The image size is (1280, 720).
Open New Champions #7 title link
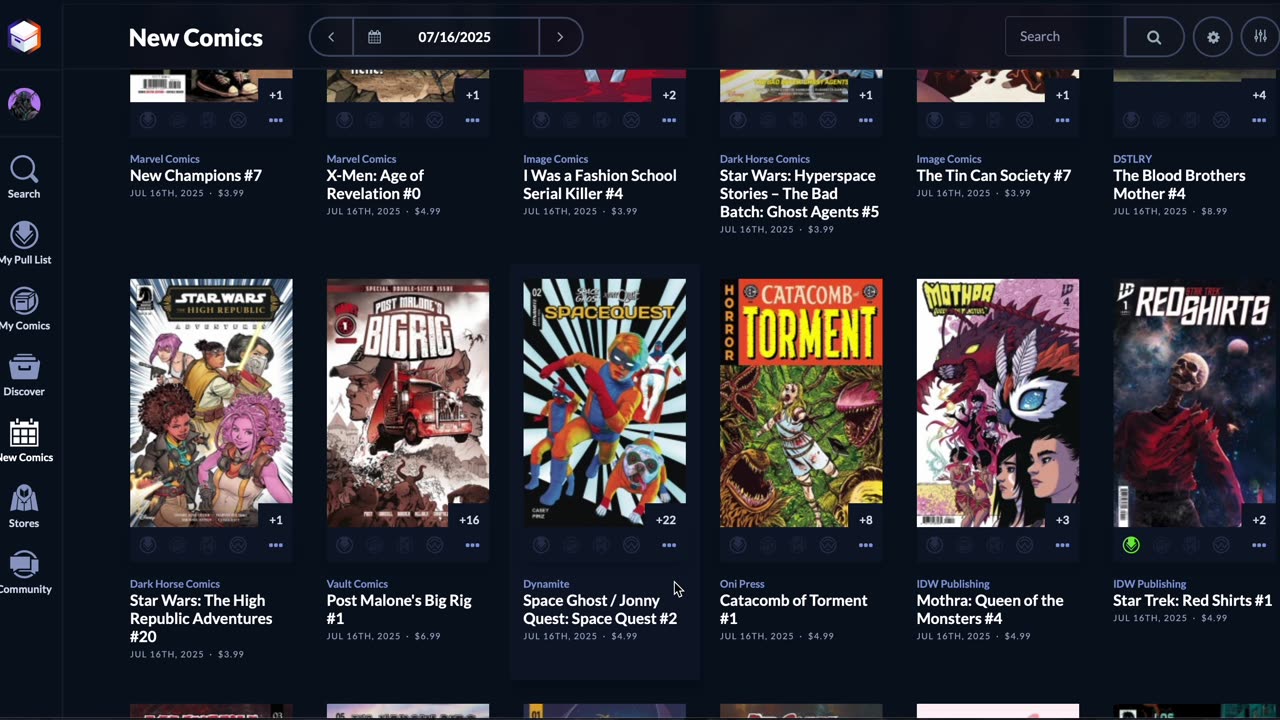(196, 176)
